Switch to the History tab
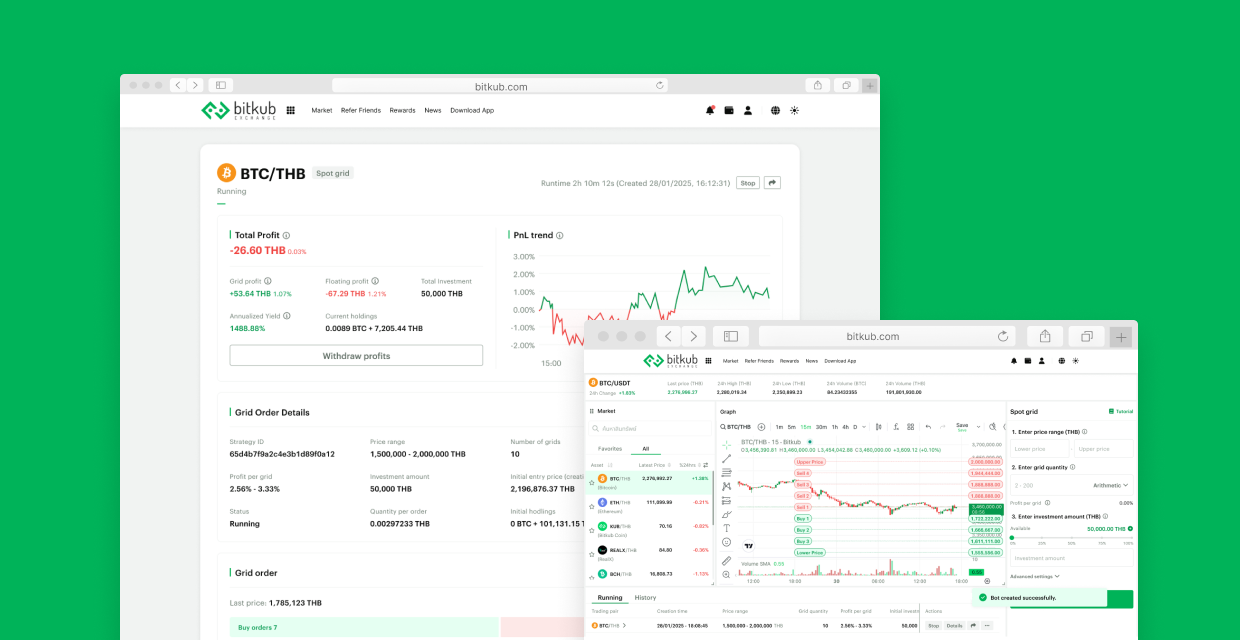1240x640 pixels. tap(645, 597)
